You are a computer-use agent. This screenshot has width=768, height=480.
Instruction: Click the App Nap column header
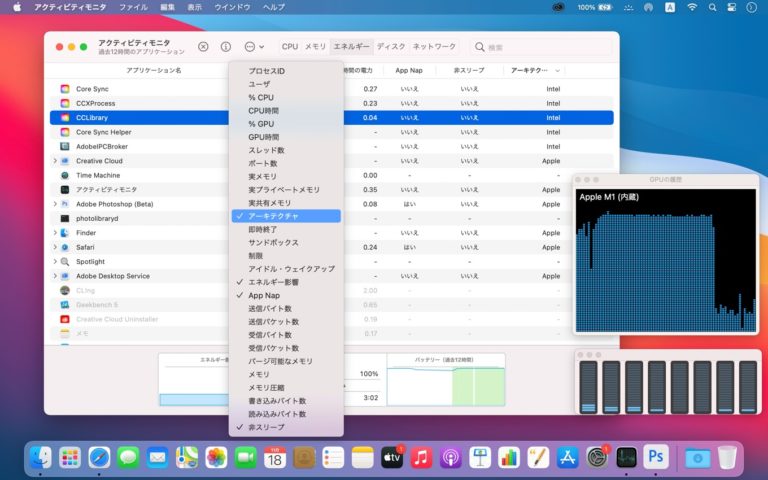(x=408, y=71)
